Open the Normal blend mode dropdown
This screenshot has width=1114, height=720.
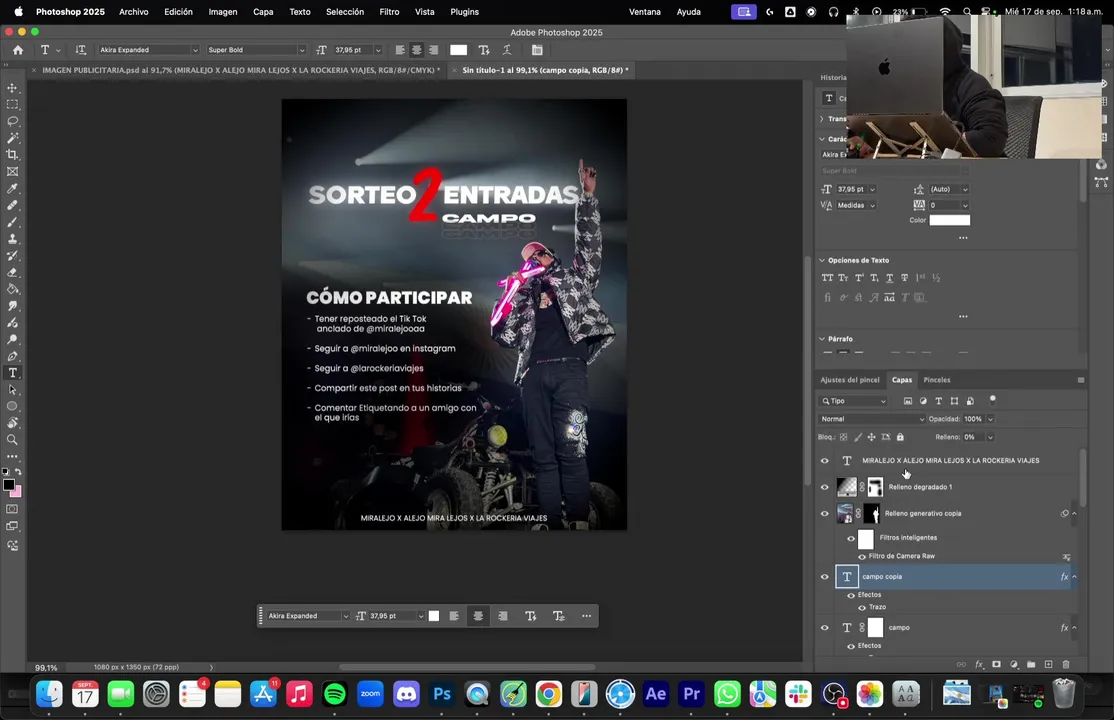[872, 419]
